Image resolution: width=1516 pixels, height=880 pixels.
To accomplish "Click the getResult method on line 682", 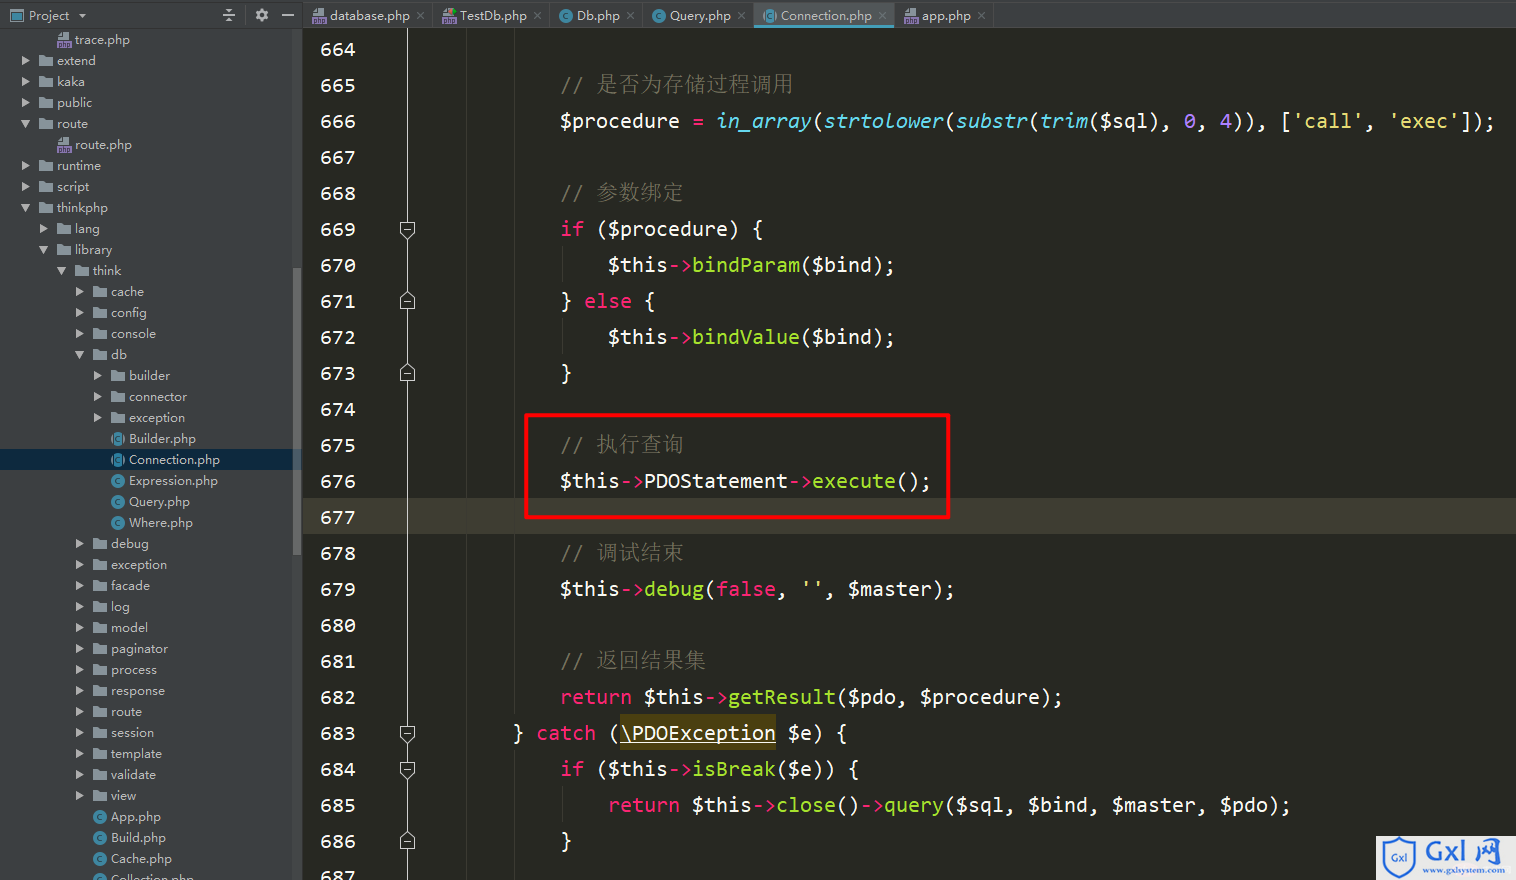I will coord(782,697).
